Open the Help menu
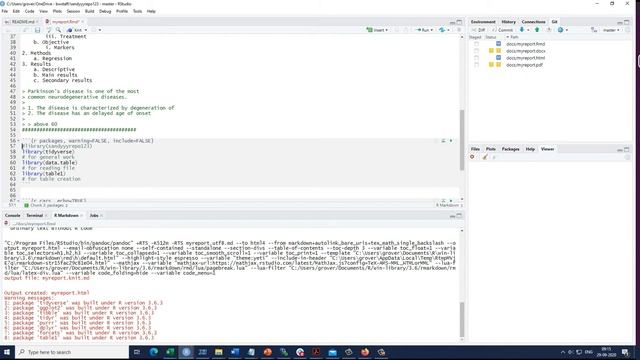 tap(151, 11)
